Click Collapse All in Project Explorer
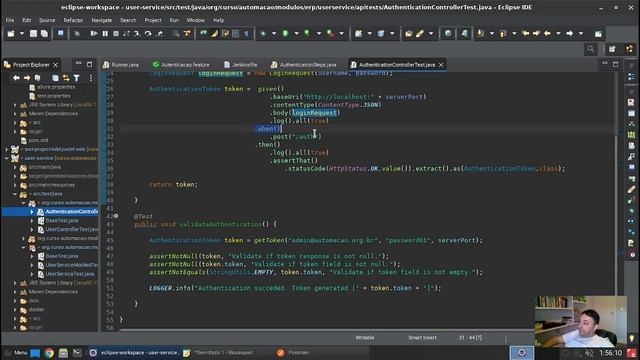 tap(55, 78)
